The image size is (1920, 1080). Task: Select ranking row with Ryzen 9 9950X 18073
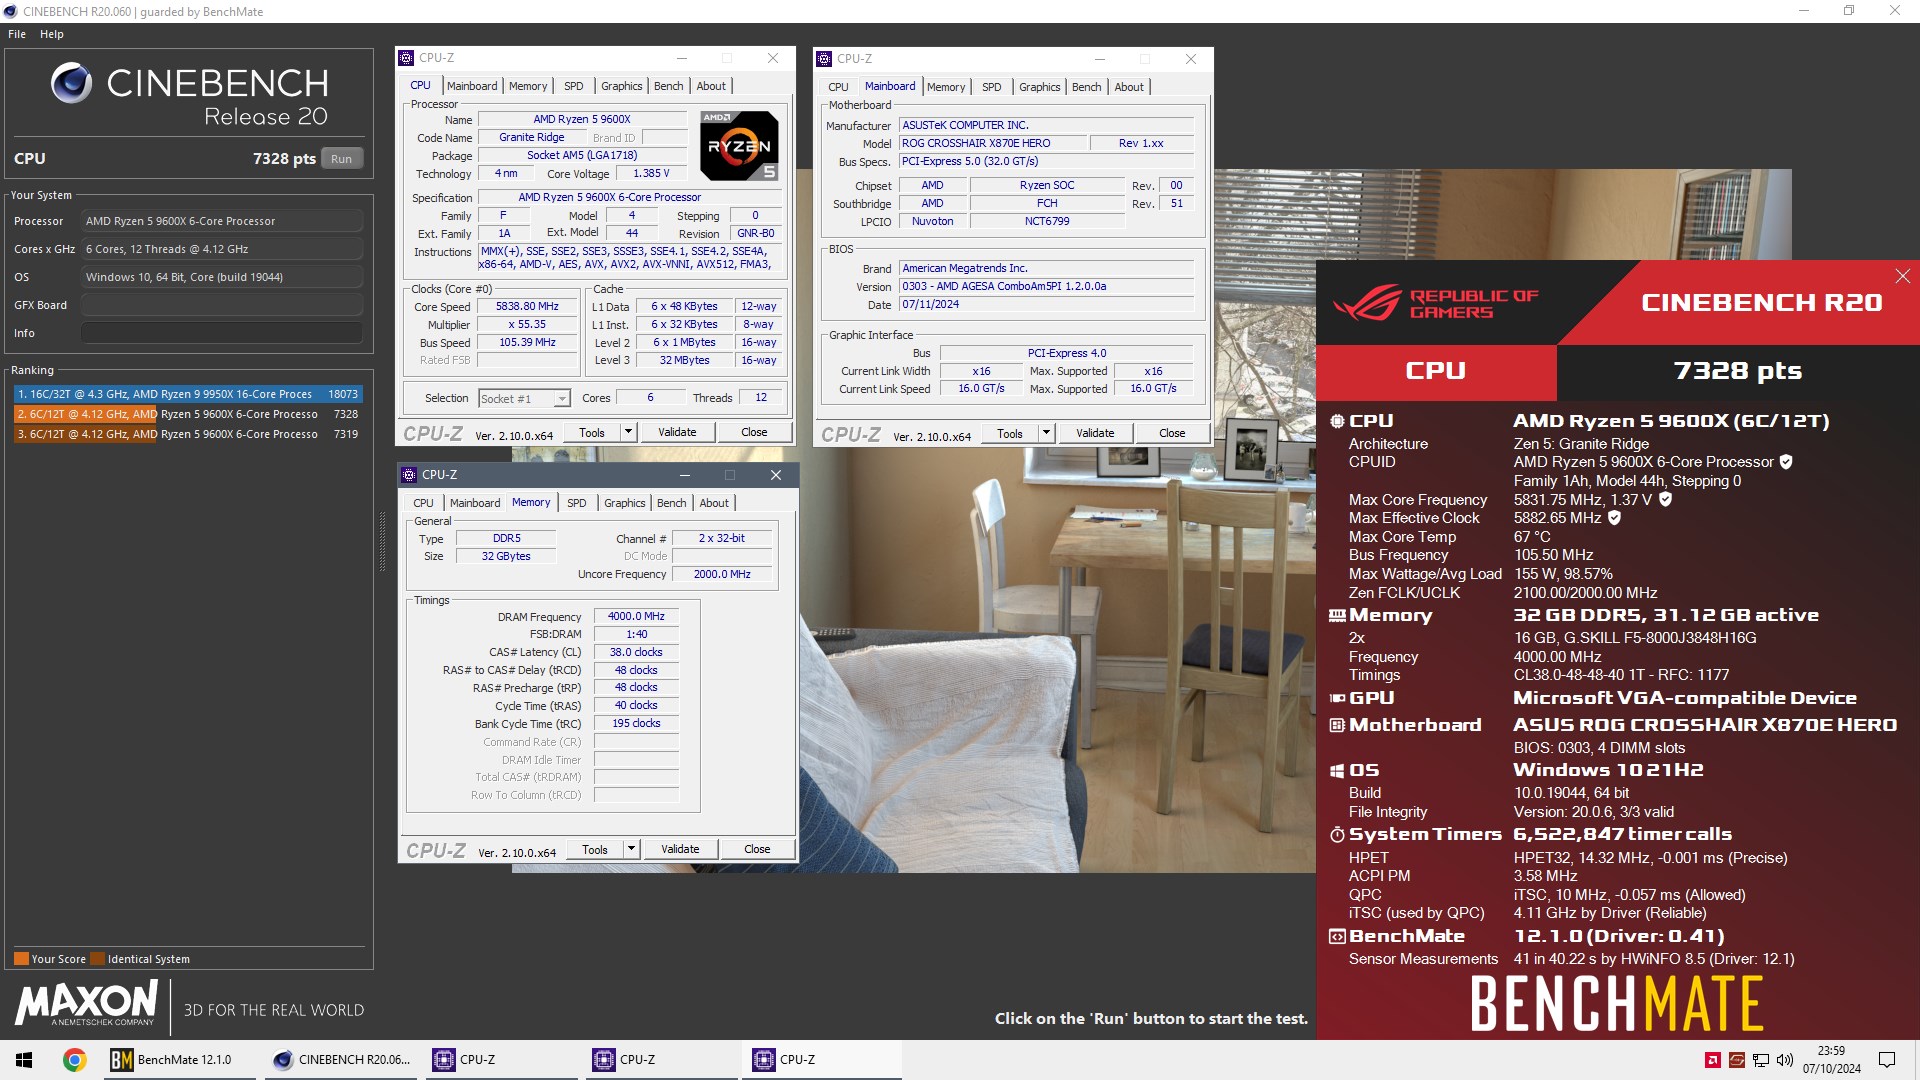[188, 394]
